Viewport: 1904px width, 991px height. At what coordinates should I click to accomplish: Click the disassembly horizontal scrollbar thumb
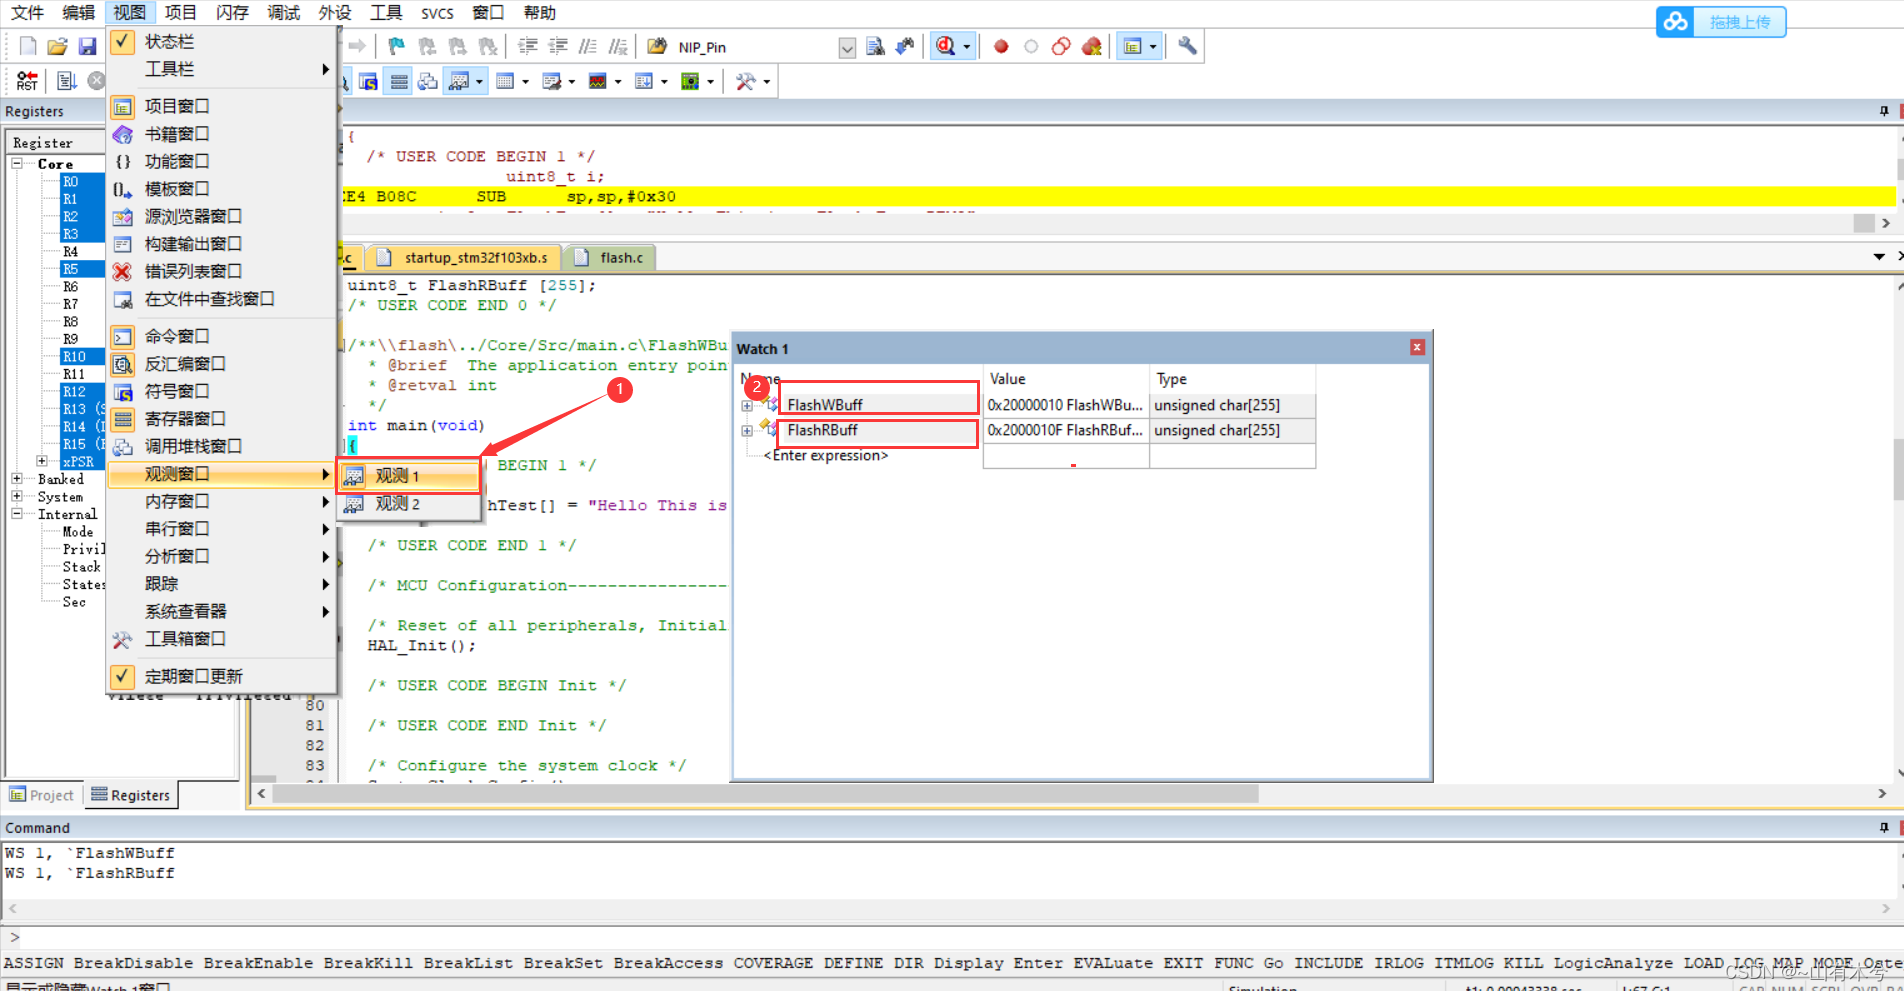coord(1864,223)
